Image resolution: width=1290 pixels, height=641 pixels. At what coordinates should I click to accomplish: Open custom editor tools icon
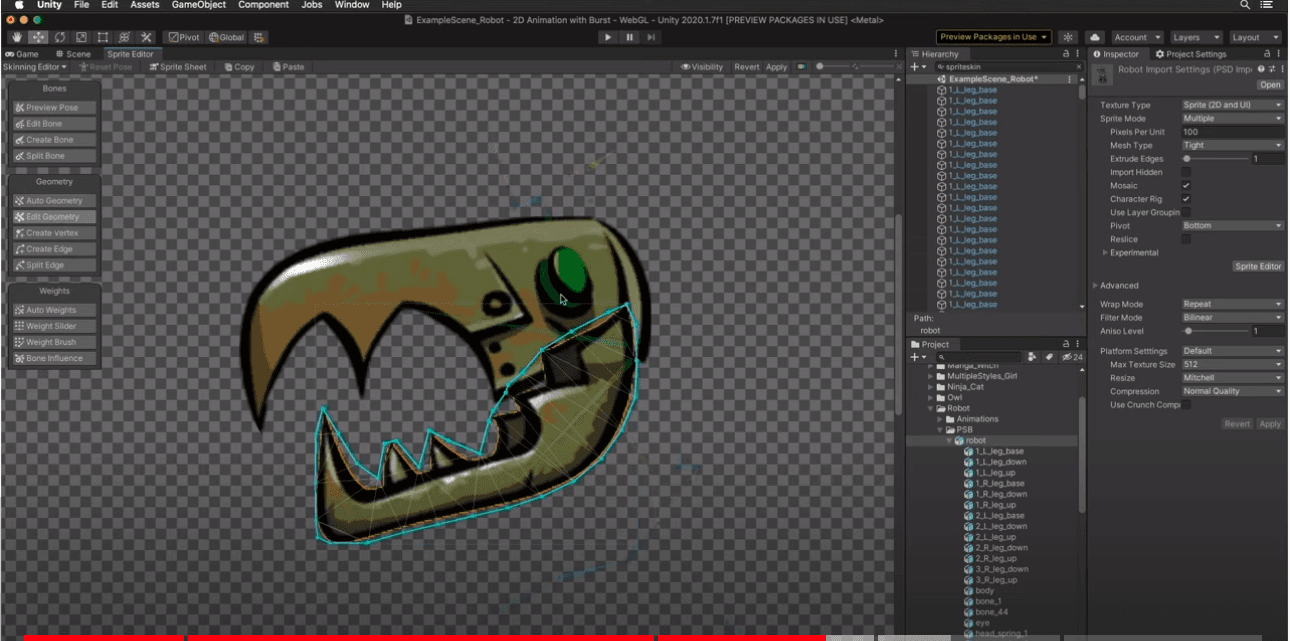146,37
